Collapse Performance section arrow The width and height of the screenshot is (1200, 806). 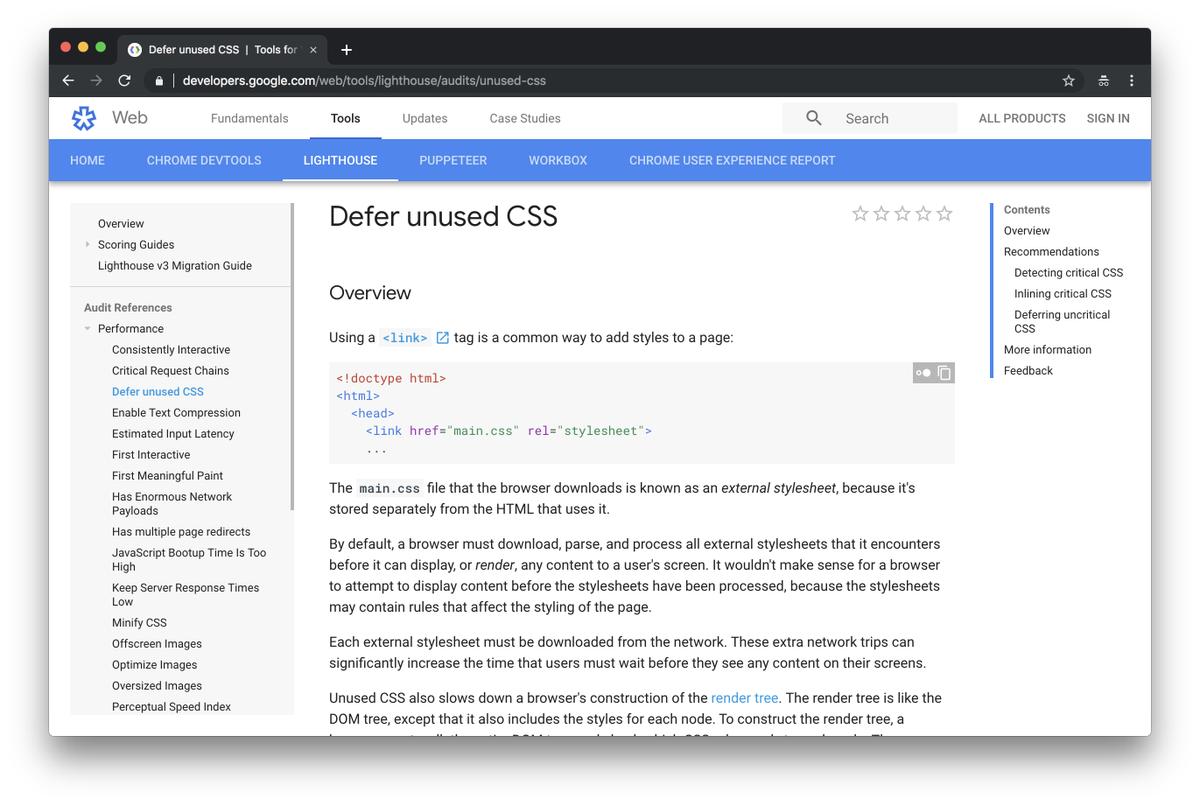(88, 329)
